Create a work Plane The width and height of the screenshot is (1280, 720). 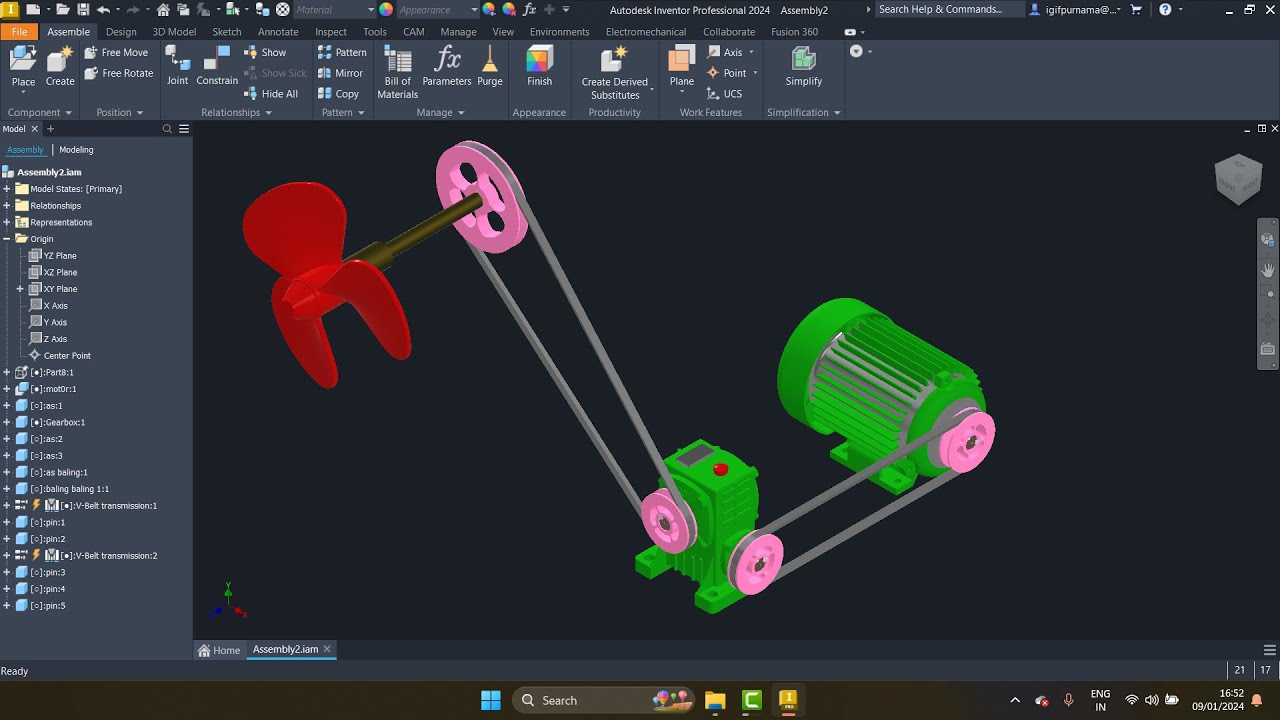pyautogui.click(x=682, y=66)
